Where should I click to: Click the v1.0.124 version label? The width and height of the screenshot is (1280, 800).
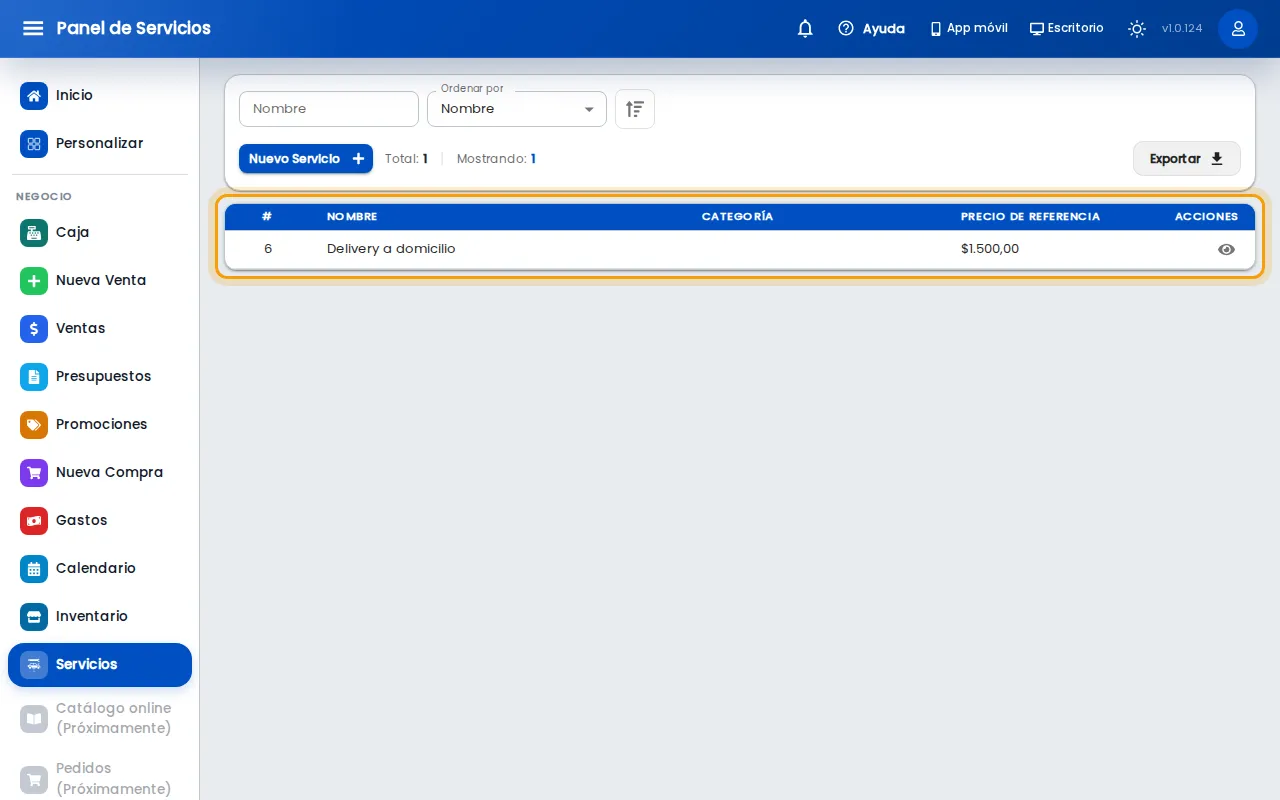[x=1182, y=29]
